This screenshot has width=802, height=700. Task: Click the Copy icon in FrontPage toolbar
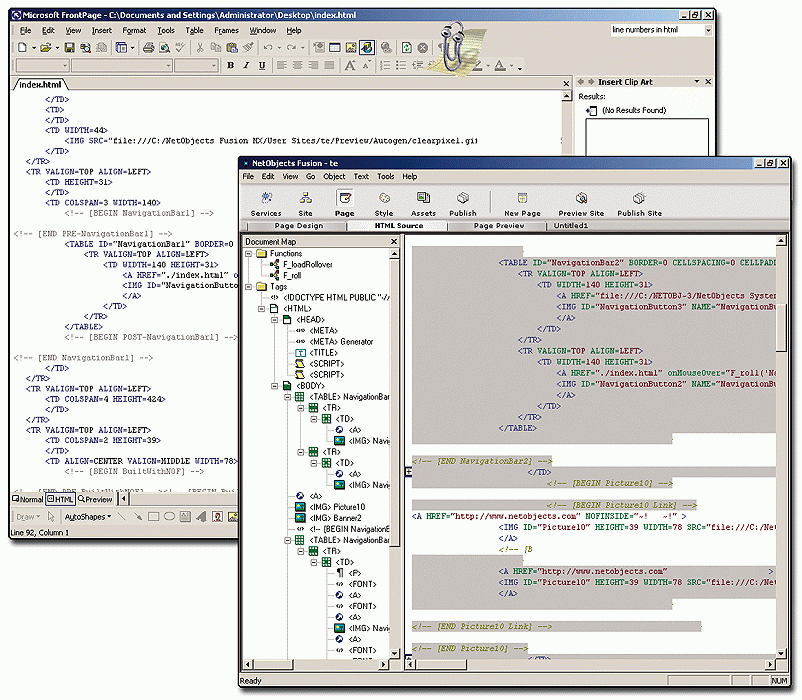coord(216,48)
